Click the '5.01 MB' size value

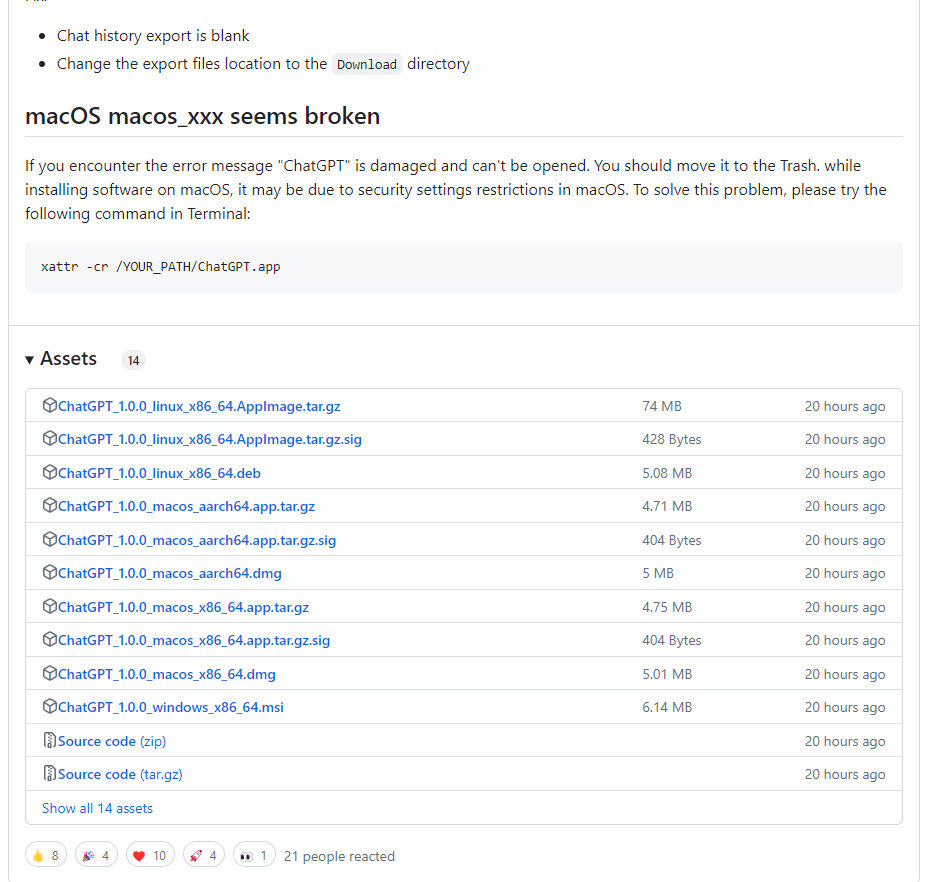pos(667,675)
